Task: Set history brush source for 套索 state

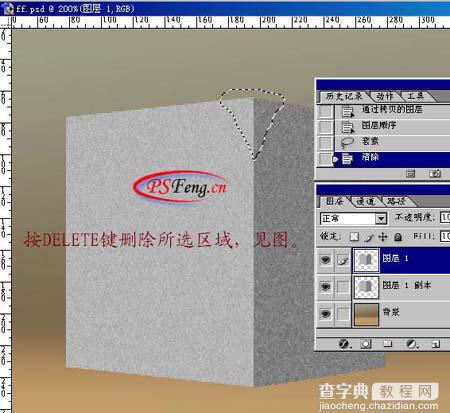Action: [x=325, y=143]
